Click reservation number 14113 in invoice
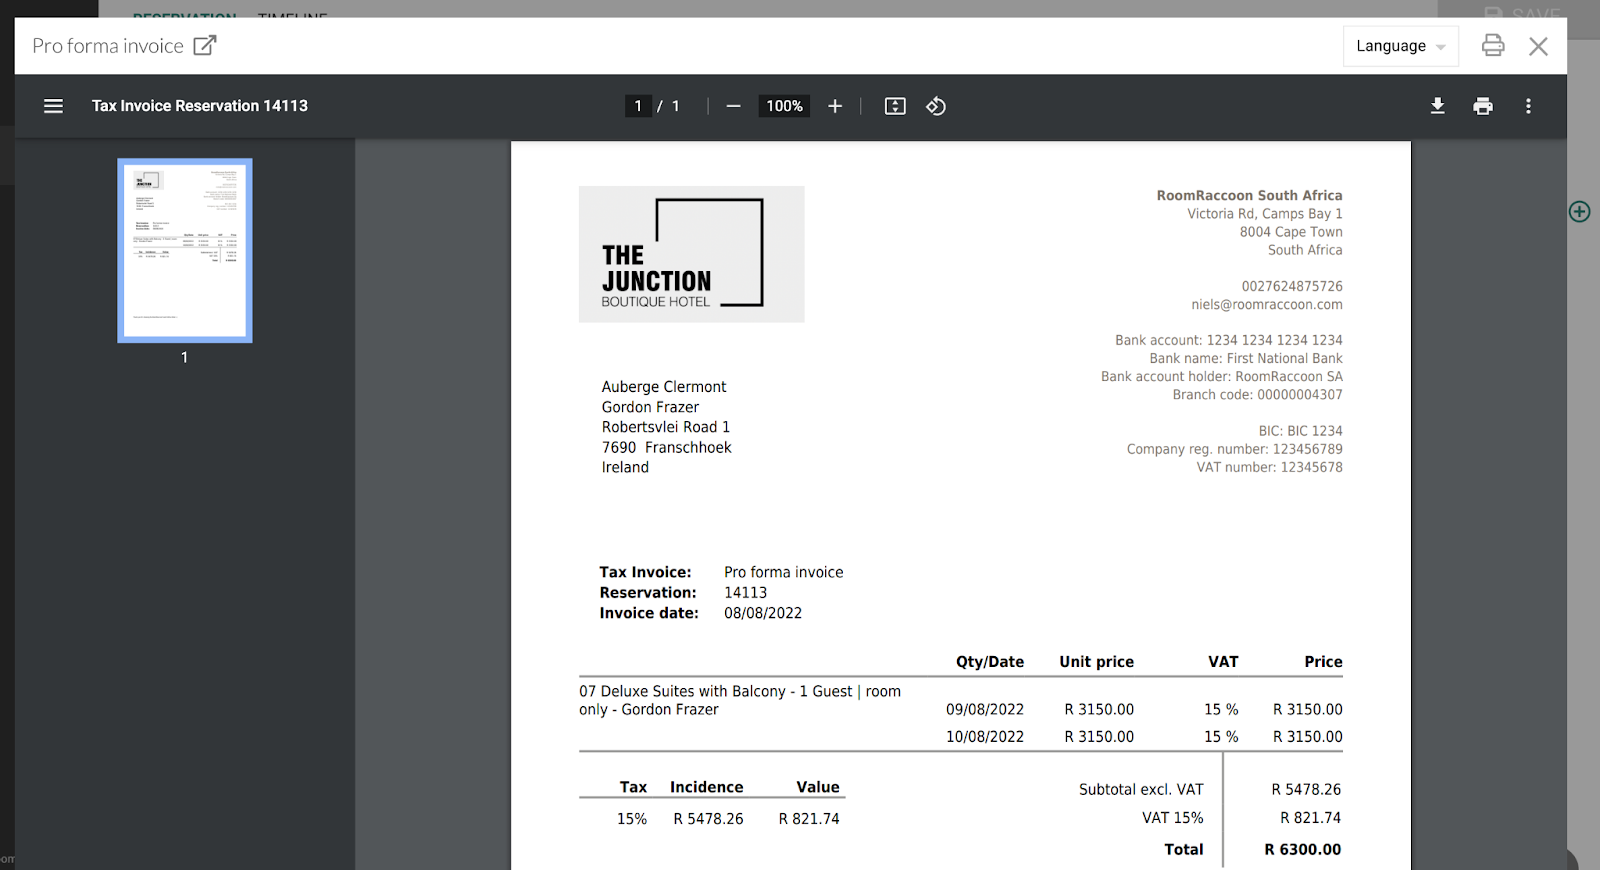1600x870 pixels. pos(745,593)
